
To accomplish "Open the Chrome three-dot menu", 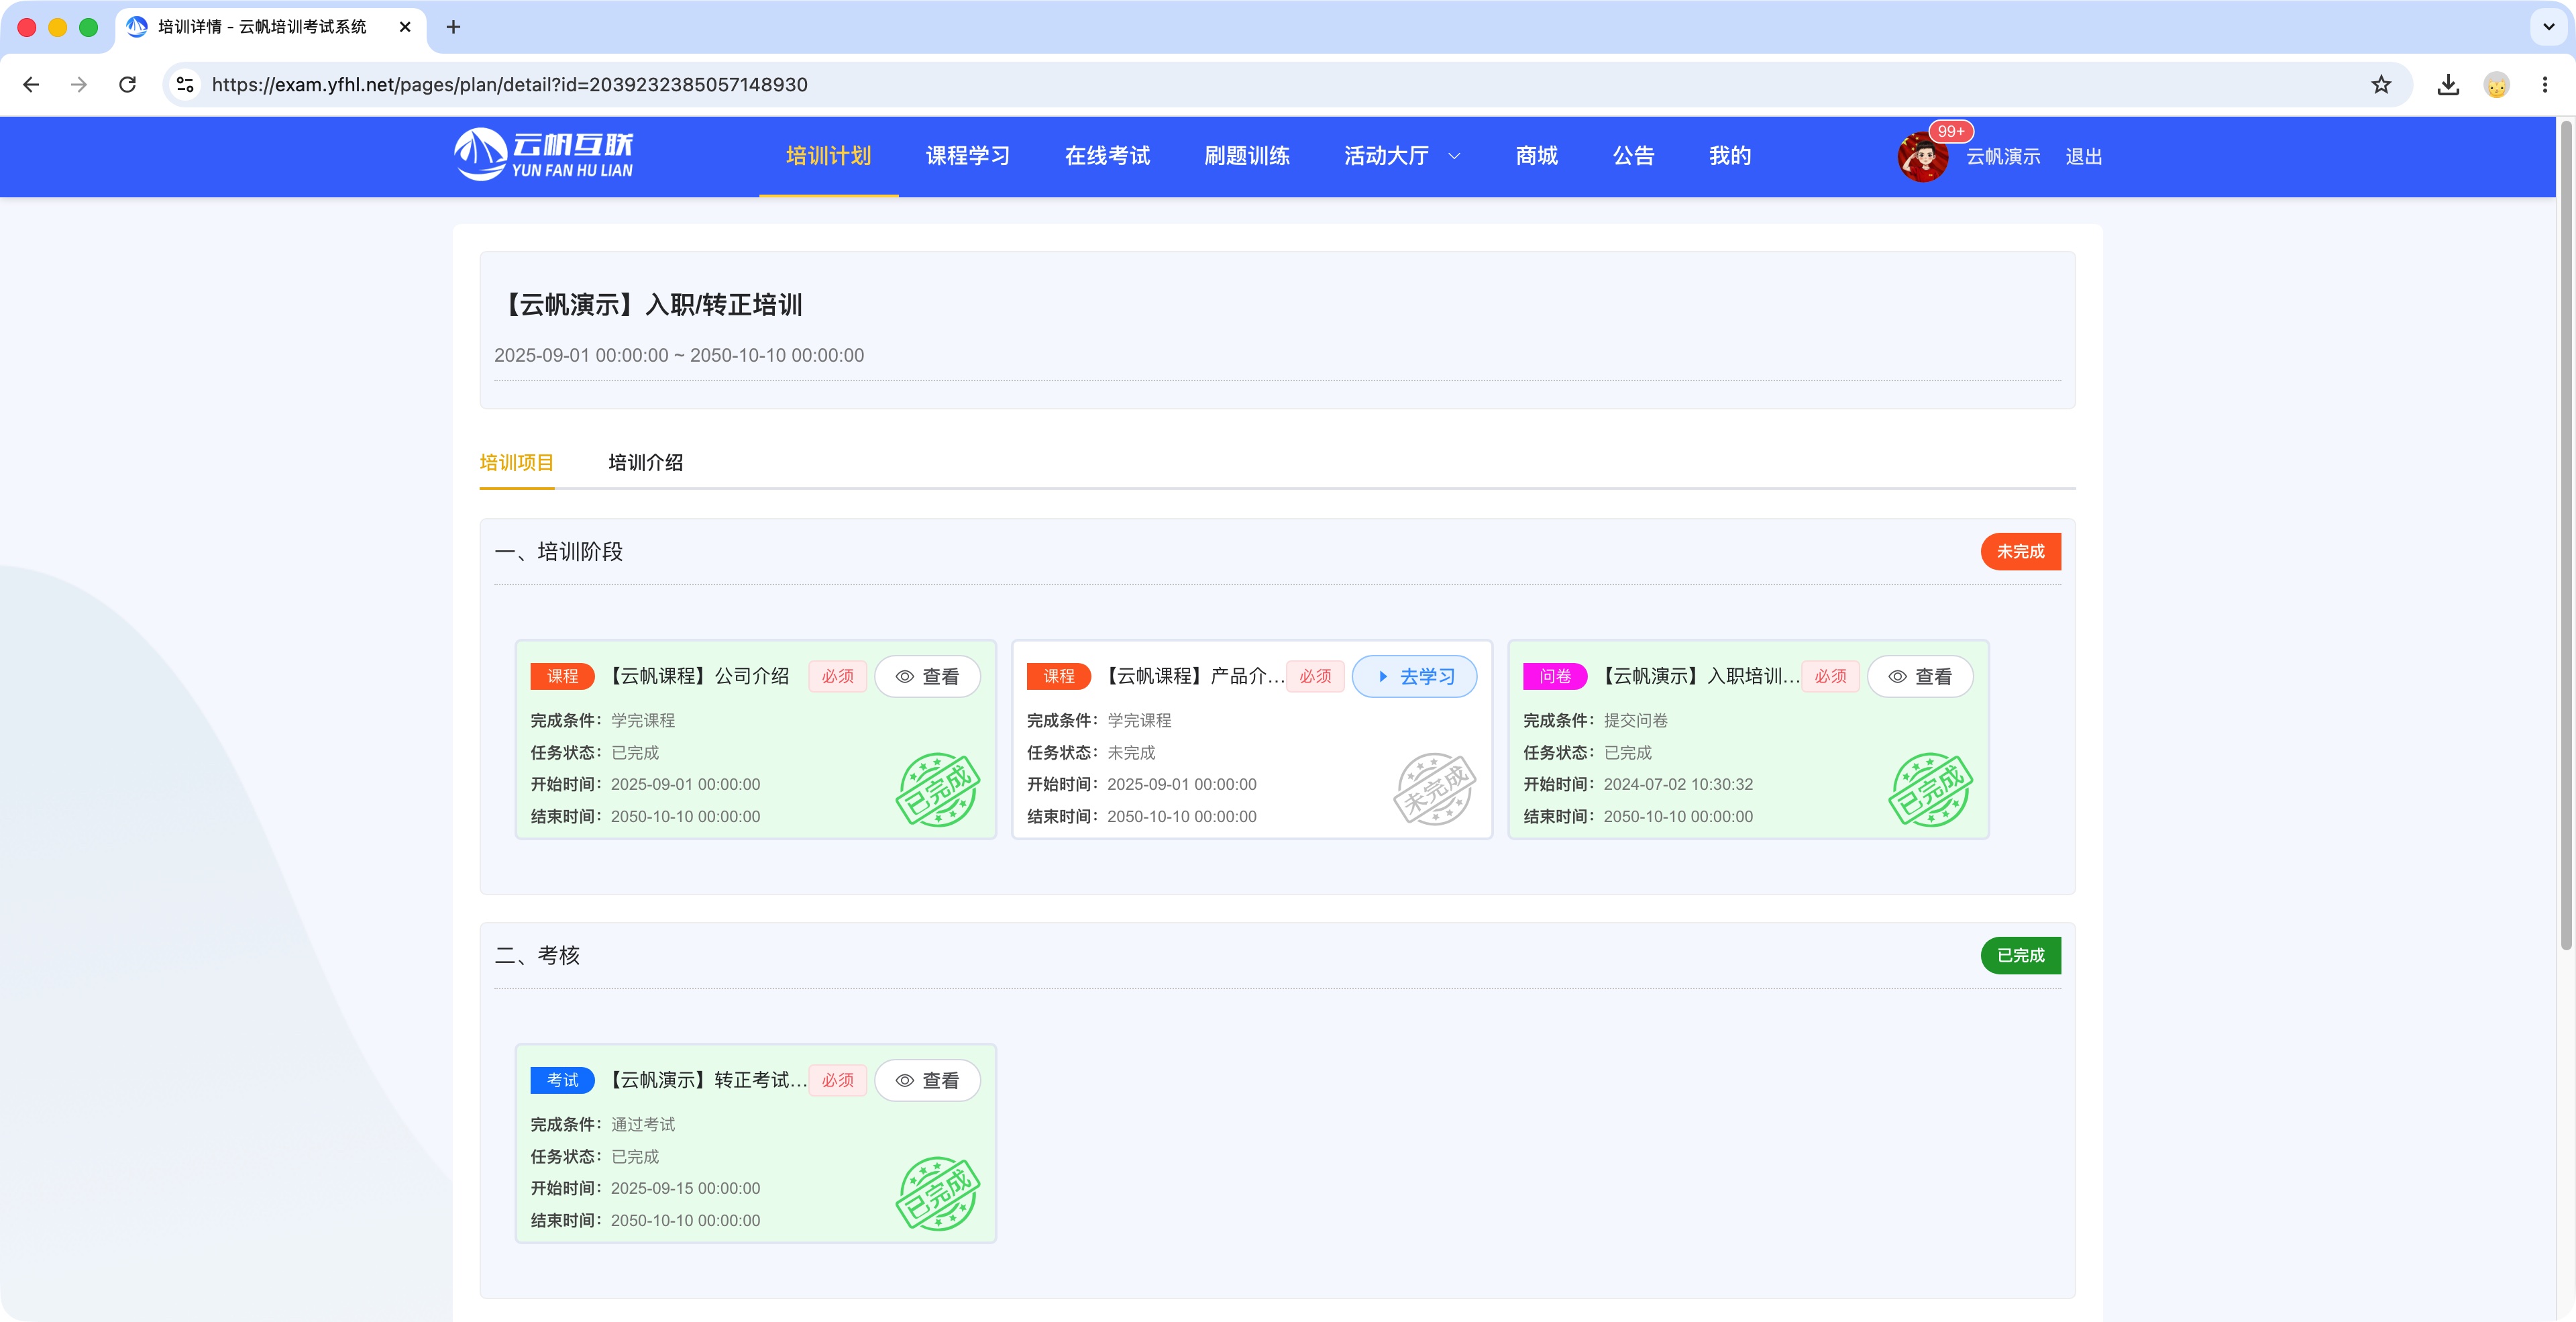I will click(2544, 85).
